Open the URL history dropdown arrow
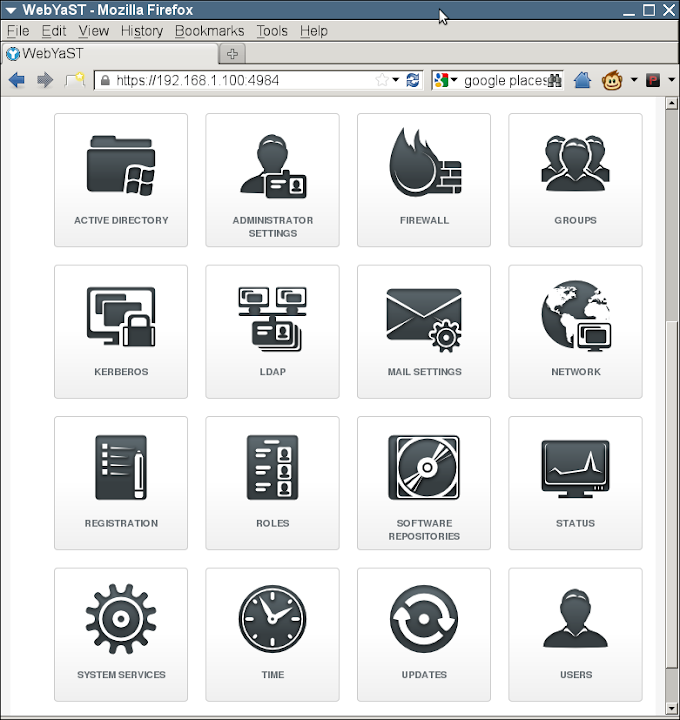 [x=396, y=80]
